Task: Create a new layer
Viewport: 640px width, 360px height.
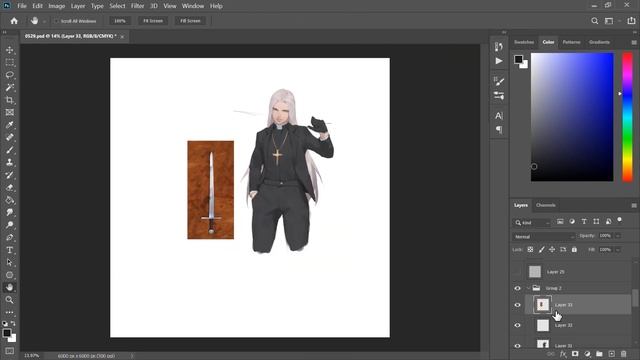Action: point(611,354)
